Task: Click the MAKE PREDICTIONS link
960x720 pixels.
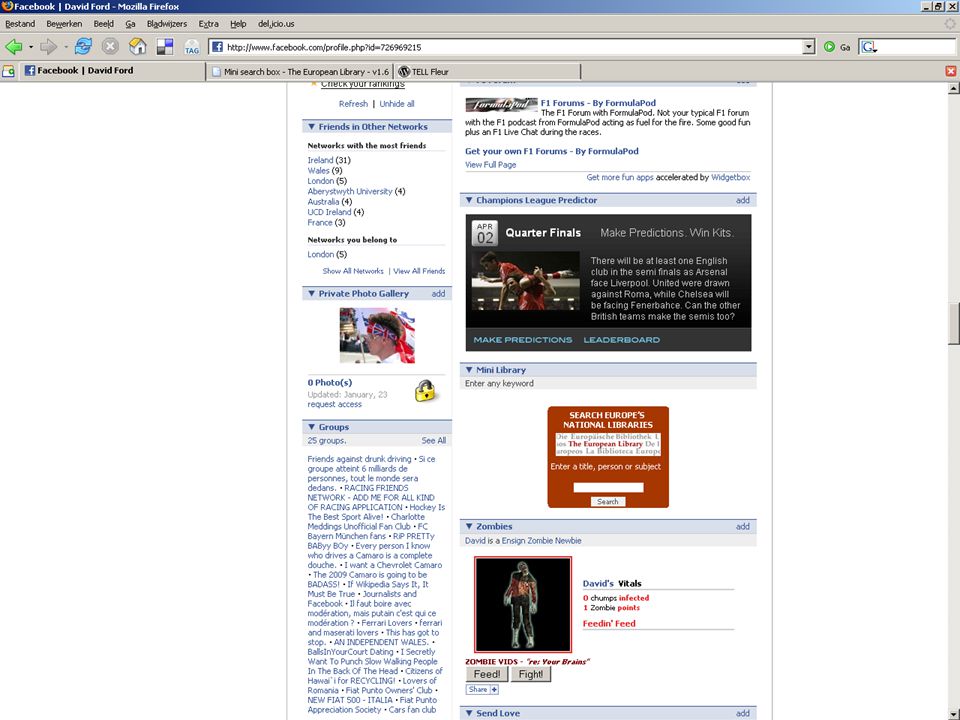Action: coord(523,340)
